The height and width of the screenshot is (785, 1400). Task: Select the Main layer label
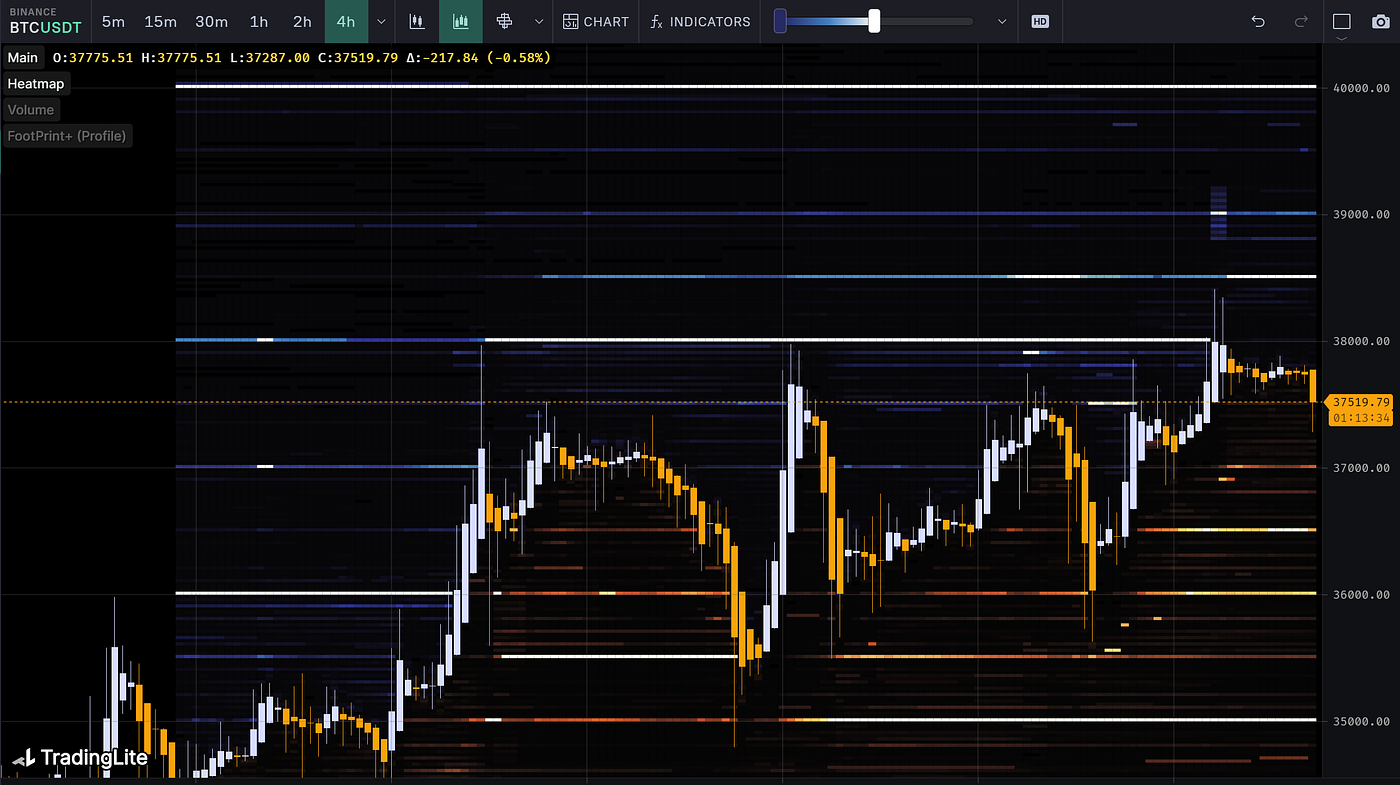23,58
